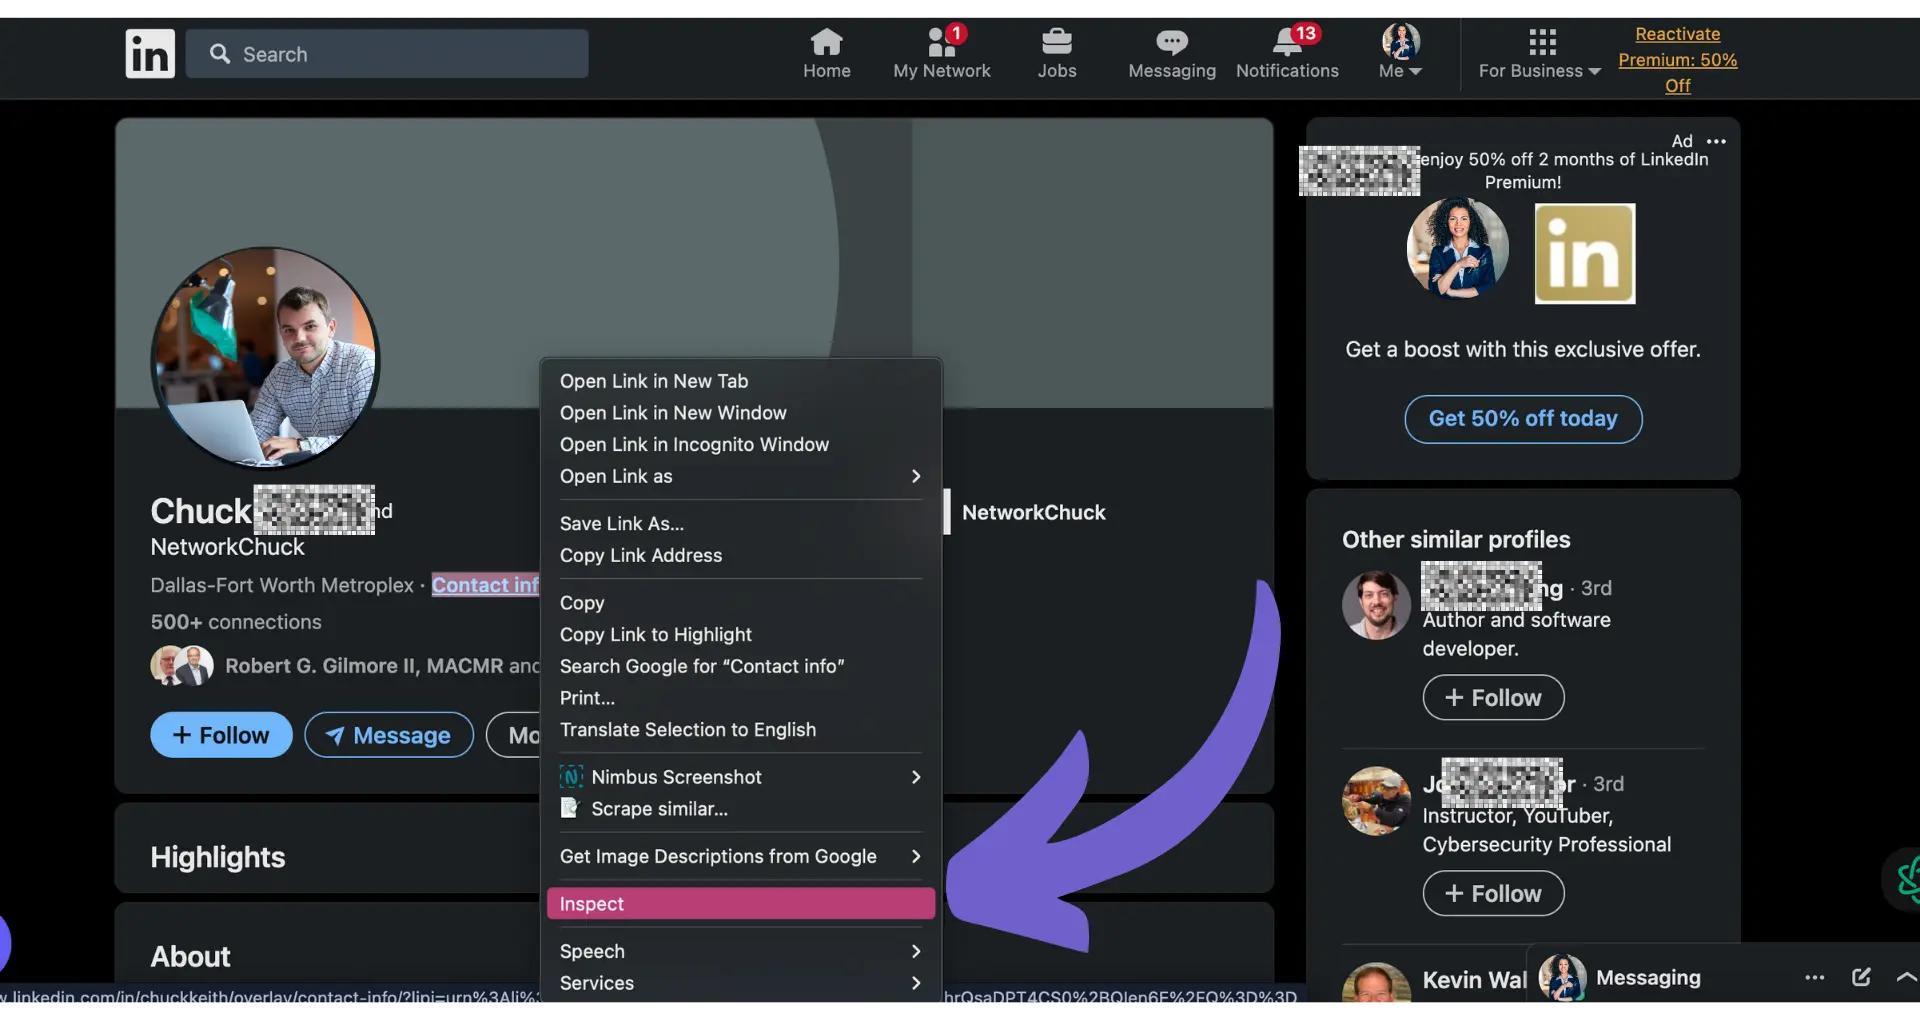The image size is (1920, 1020).
Task: Open Messaging in the top navigation
Action: tap(1172, 54)
